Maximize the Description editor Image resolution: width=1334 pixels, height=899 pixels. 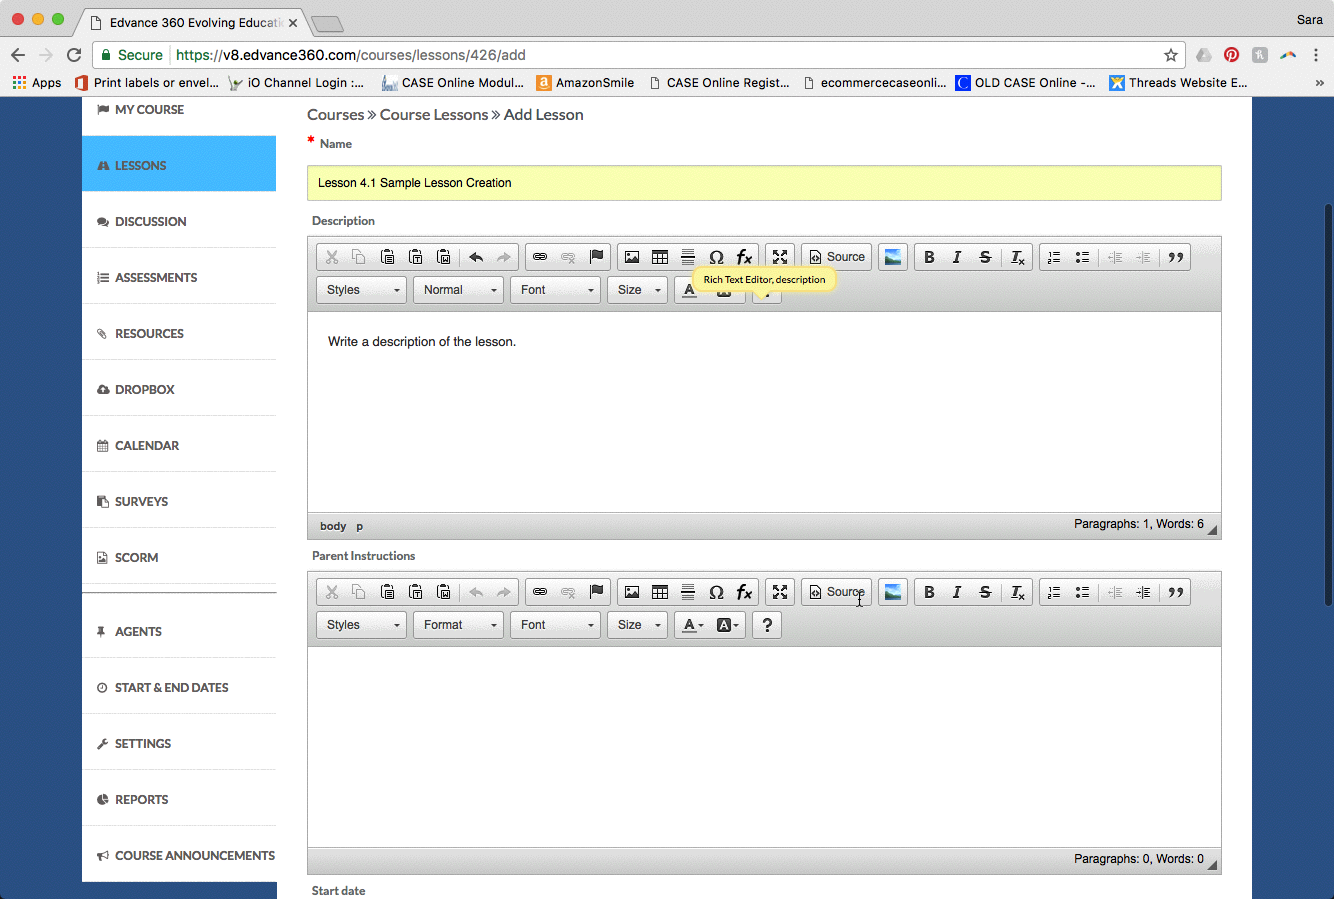click(x=780, y=257)
